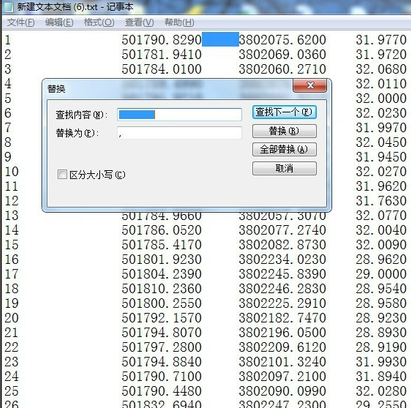Click value 501794.8840 in row 23

[x=161, y=362]
